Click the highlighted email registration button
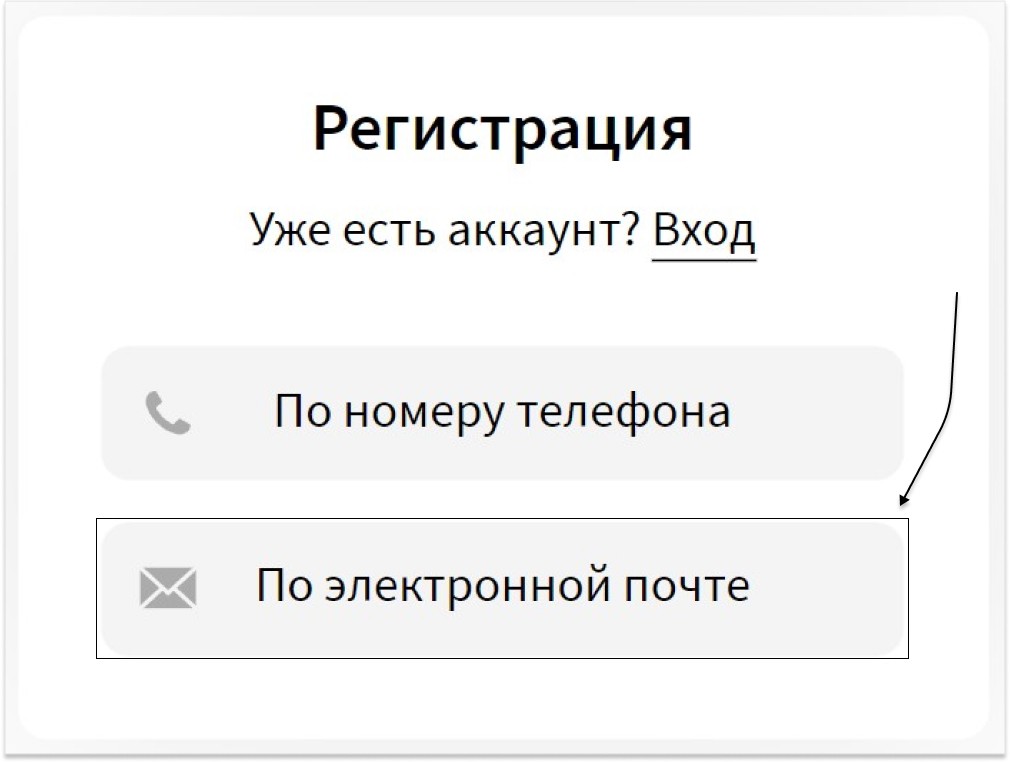The image size is (1010, 763). (x=502, y=589)
